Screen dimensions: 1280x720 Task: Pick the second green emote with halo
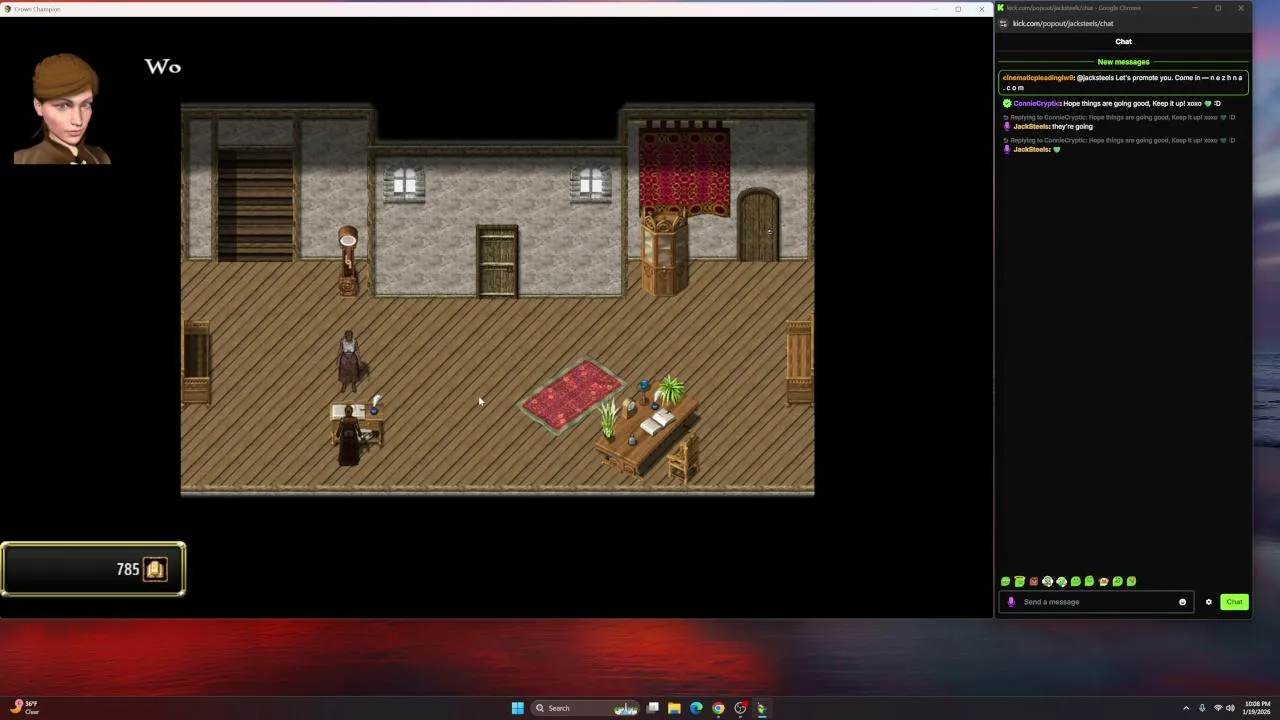tap(1019, 581)
